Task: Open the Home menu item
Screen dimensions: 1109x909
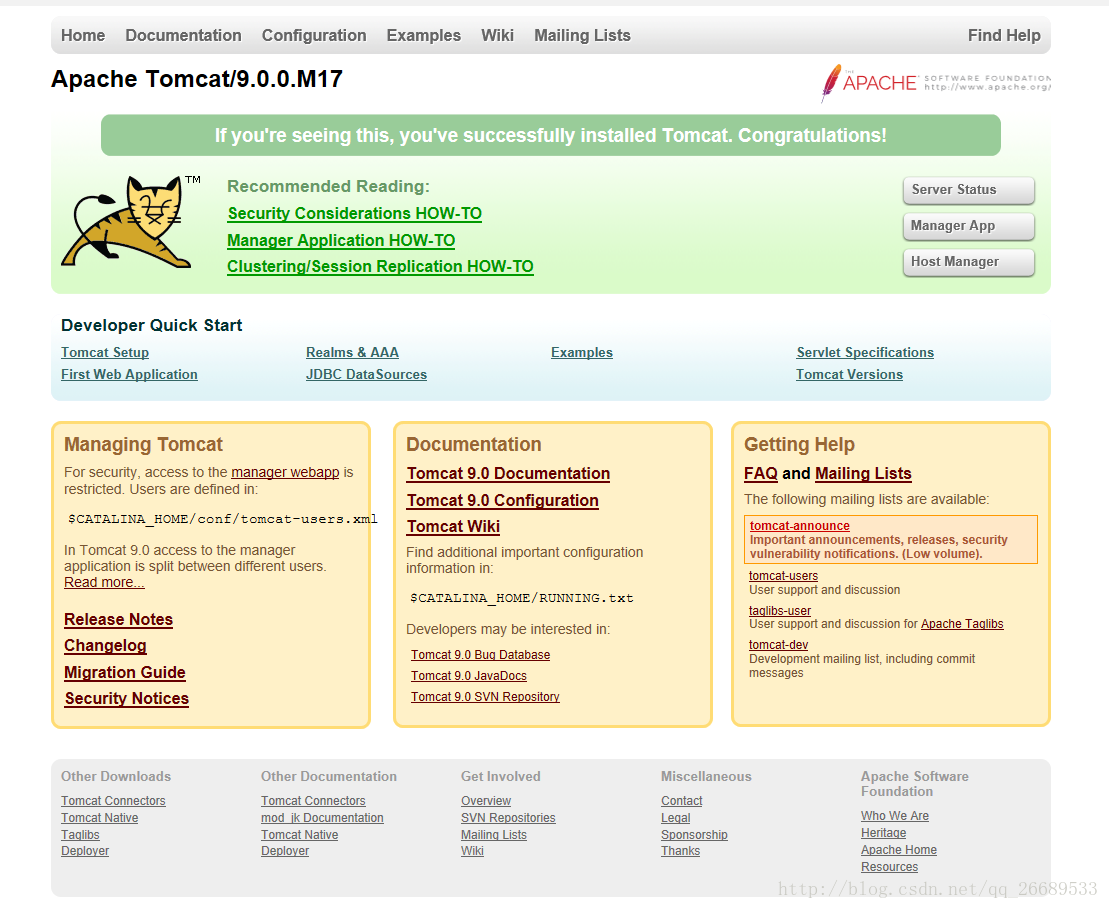Action: click(83, 35)
